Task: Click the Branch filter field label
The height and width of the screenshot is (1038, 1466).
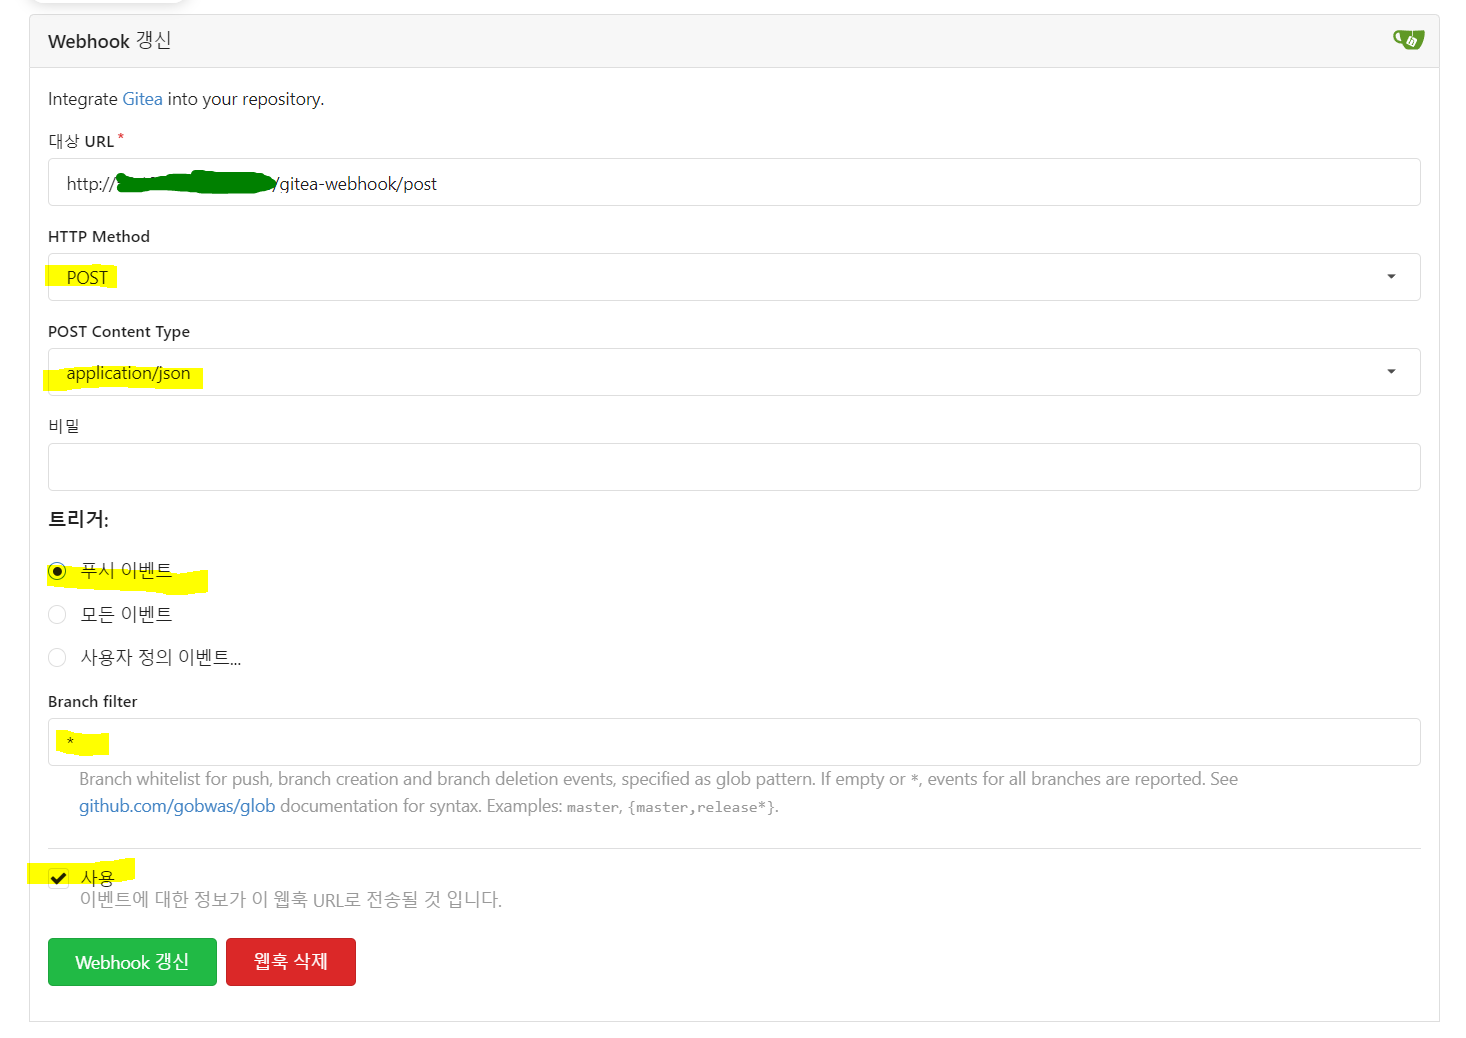Action: (x=93, y=701)
